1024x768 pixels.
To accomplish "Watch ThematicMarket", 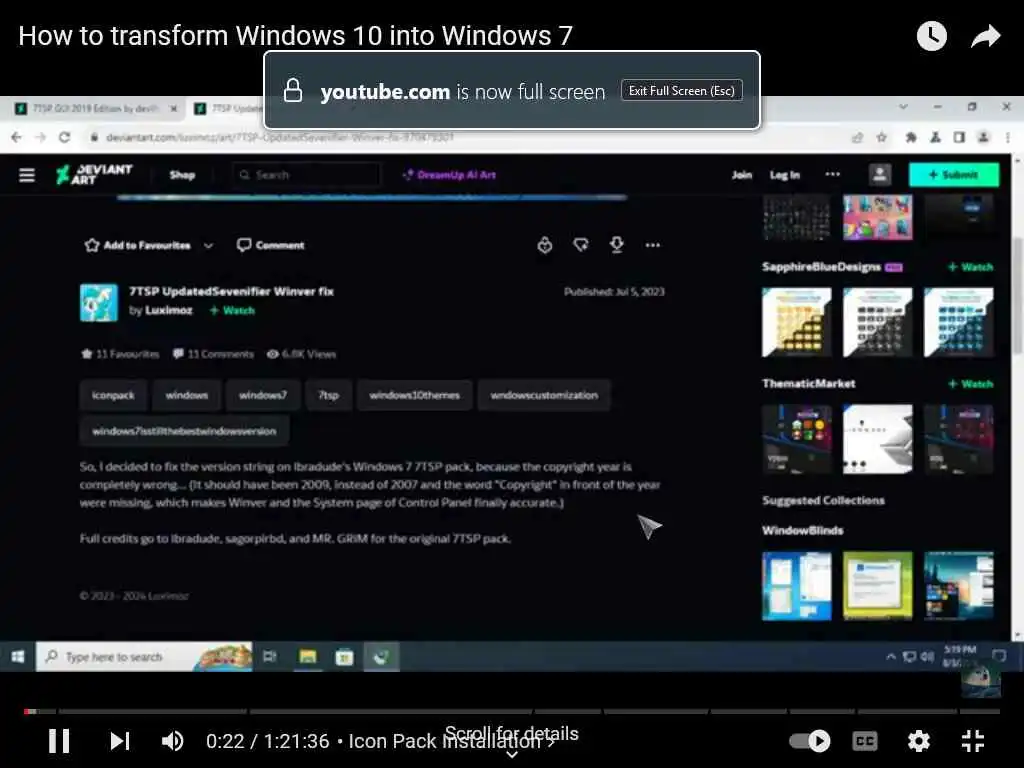I will 970,384.
